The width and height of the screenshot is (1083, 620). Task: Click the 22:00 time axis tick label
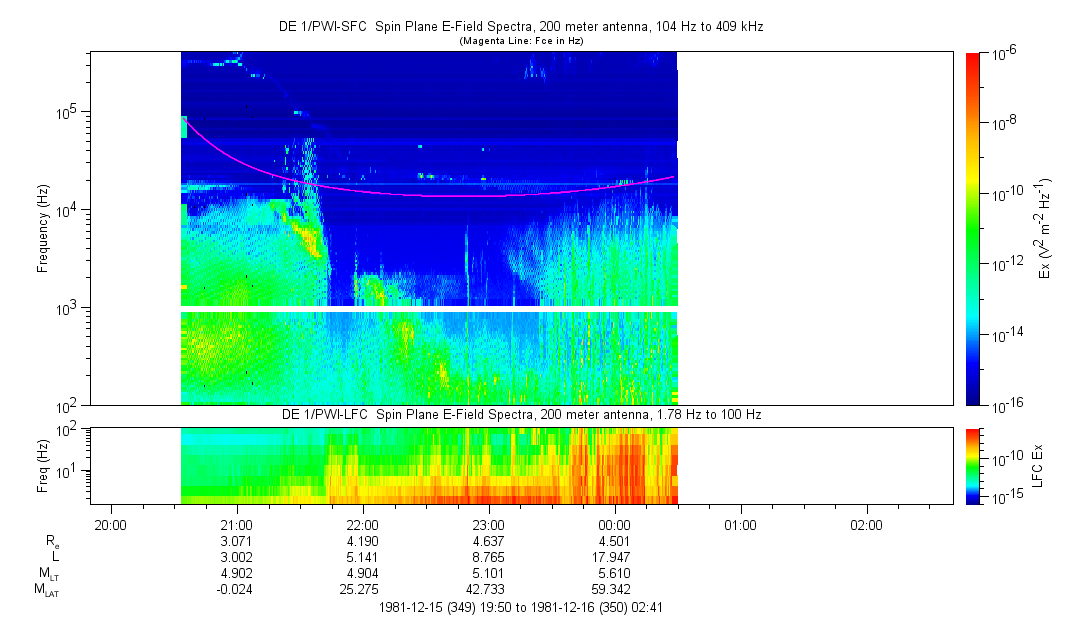pyautogui.click(x=362, y=525)
